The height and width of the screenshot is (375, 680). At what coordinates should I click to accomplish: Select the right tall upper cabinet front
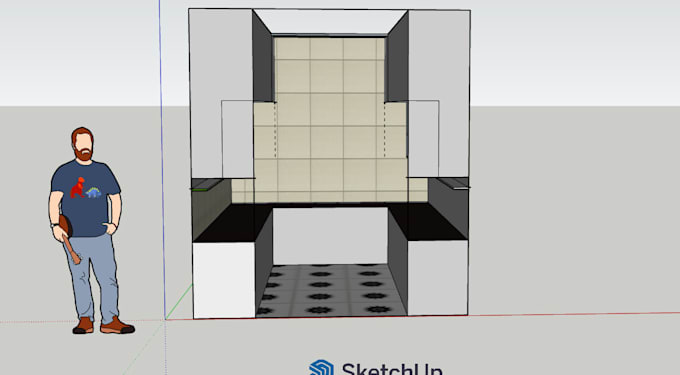pos(439,93)
